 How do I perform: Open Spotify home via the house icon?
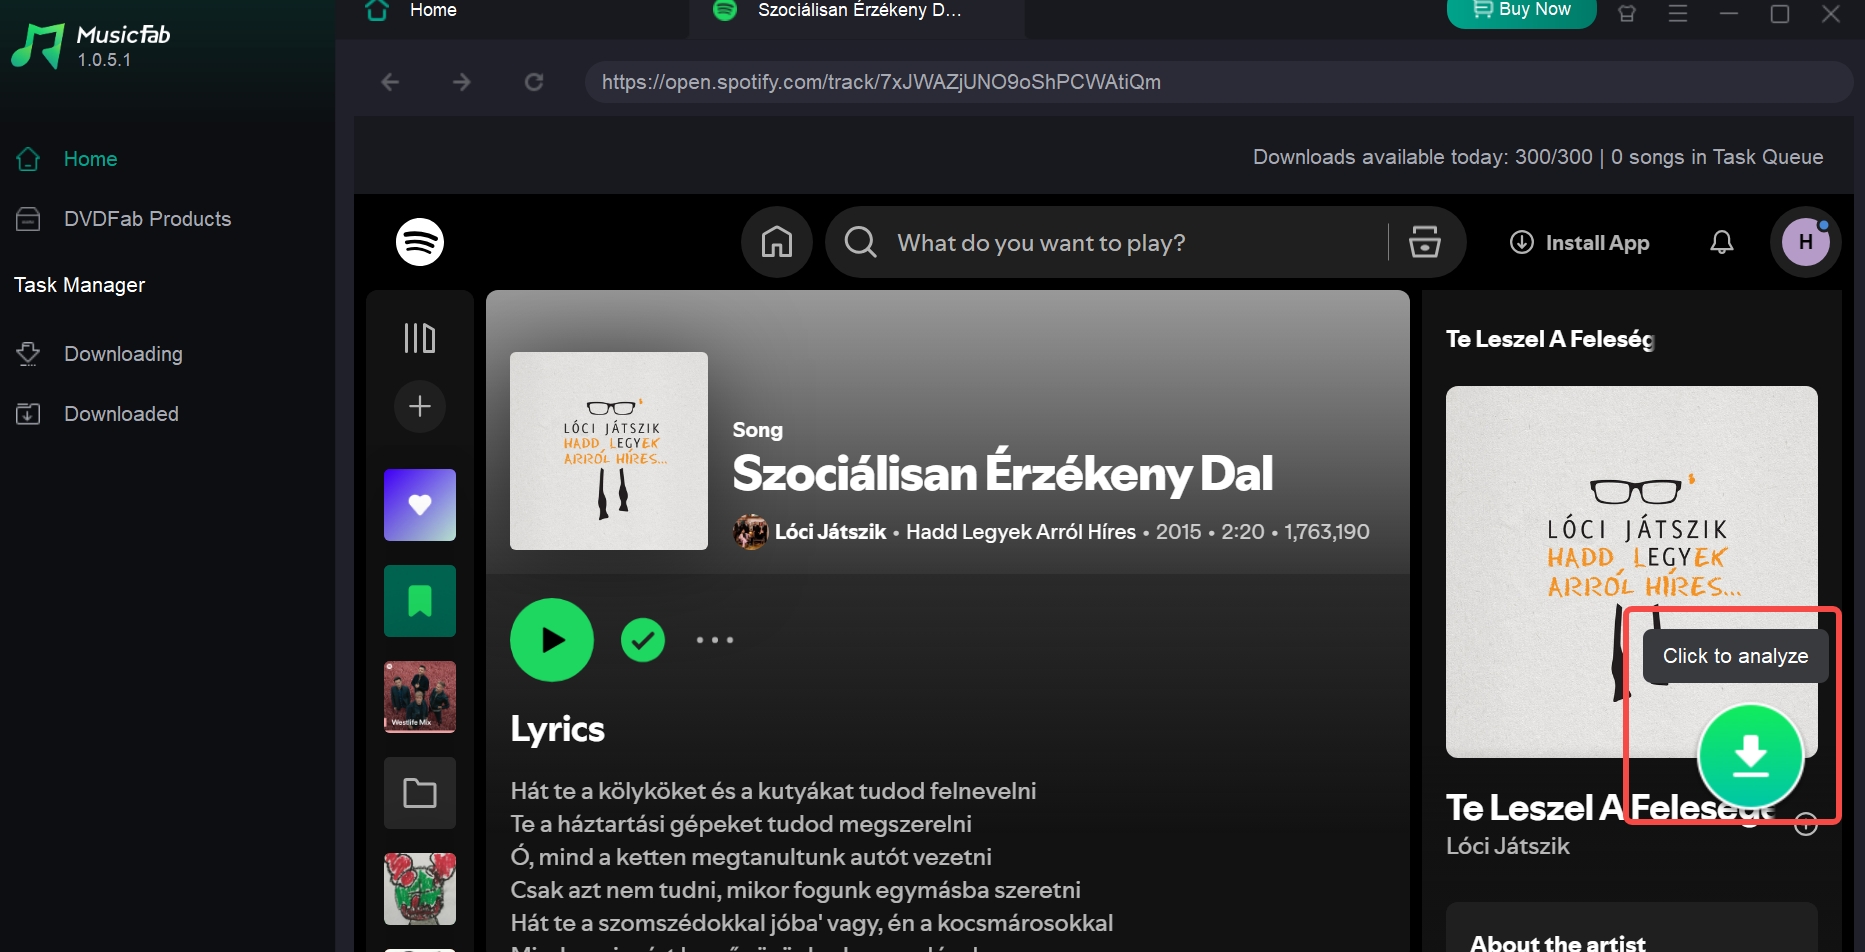tap(776, 242)
